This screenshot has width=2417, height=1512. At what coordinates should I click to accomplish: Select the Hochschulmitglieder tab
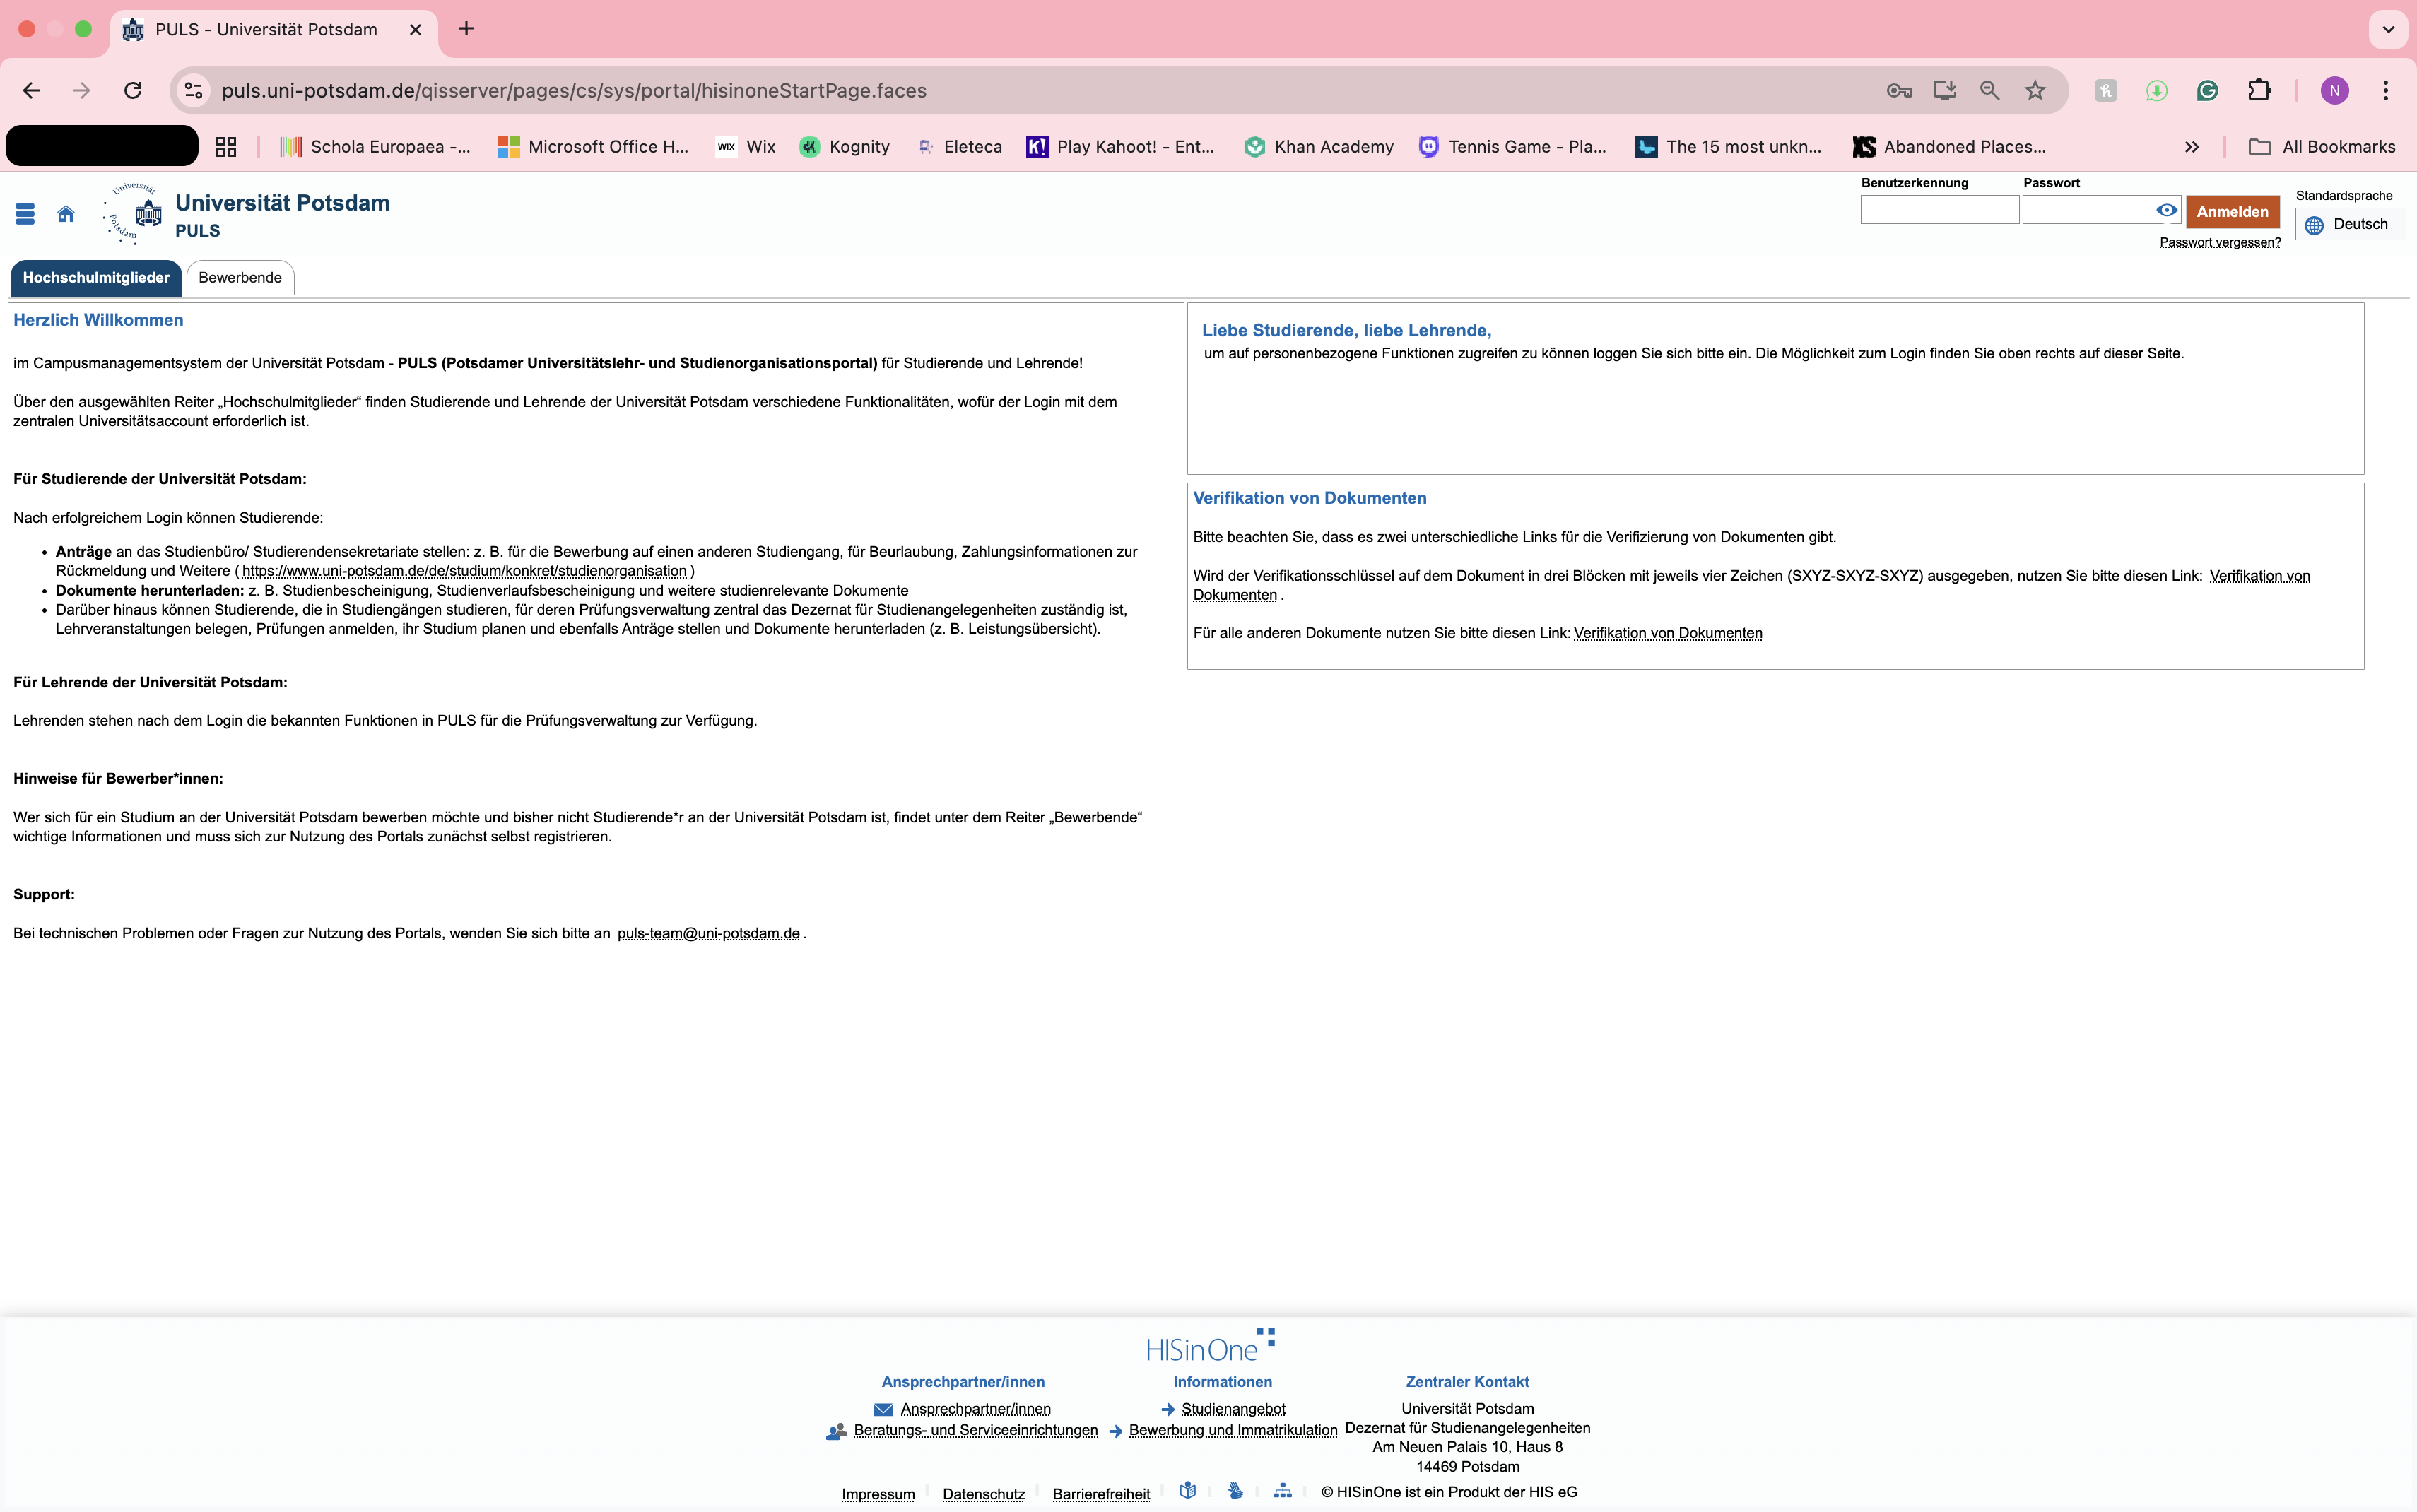tap(96, 278)
